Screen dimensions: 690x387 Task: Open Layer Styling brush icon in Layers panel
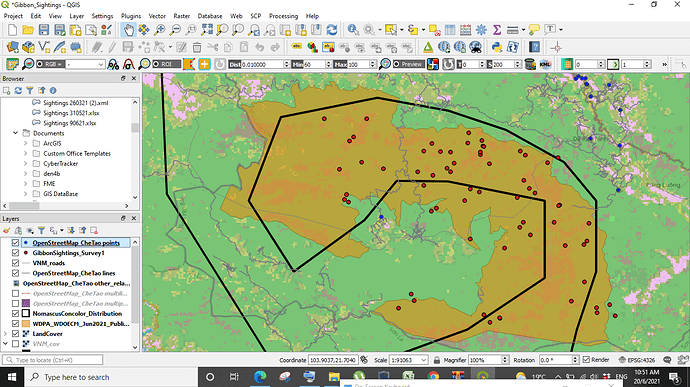coord(6,230)
